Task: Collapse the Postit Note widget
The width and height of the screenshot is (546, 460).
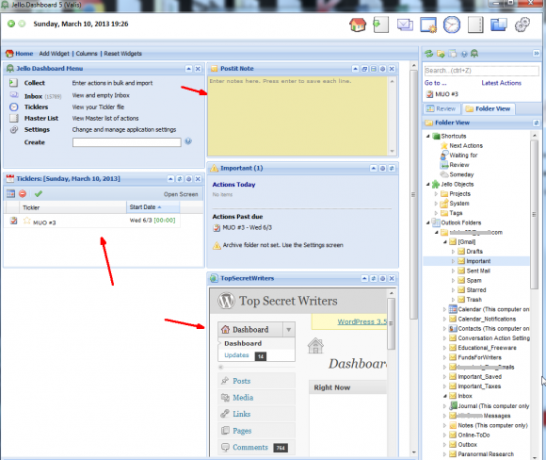Action: pyautogui.click(x=355, y=69)
